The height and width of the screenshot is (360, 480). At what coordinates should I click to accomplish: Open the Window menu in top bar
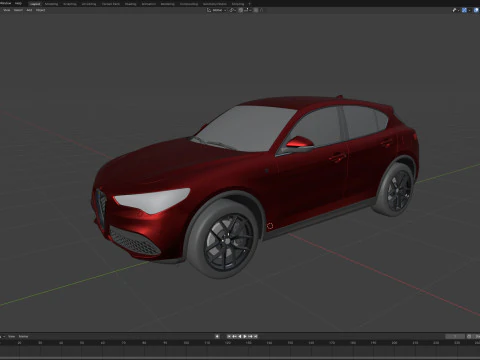pos(5,3)
